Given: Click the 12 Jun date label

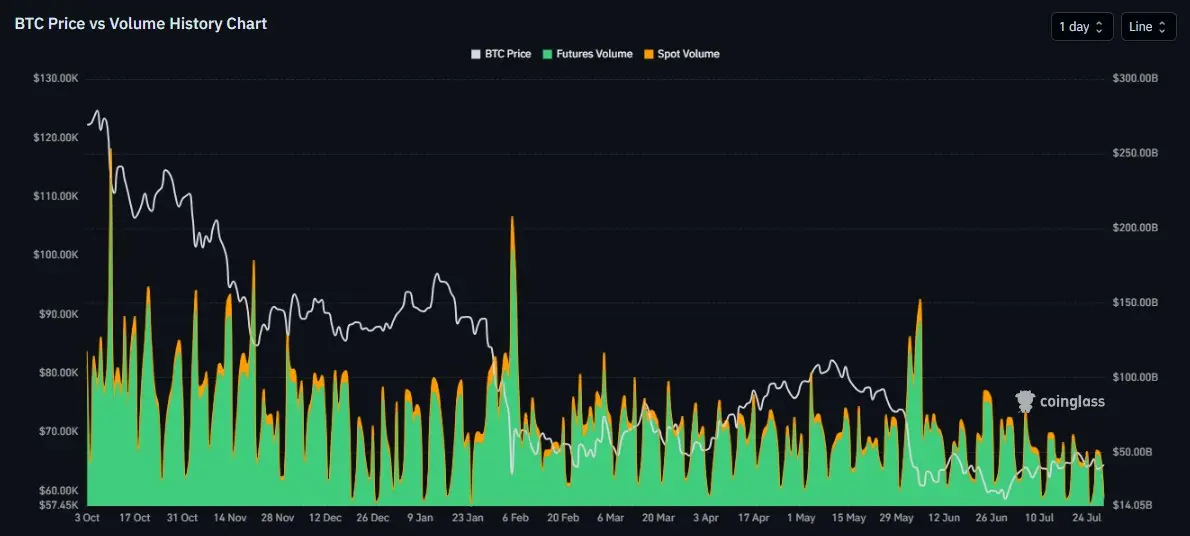Looking at the screenshot, I should 943,518.
